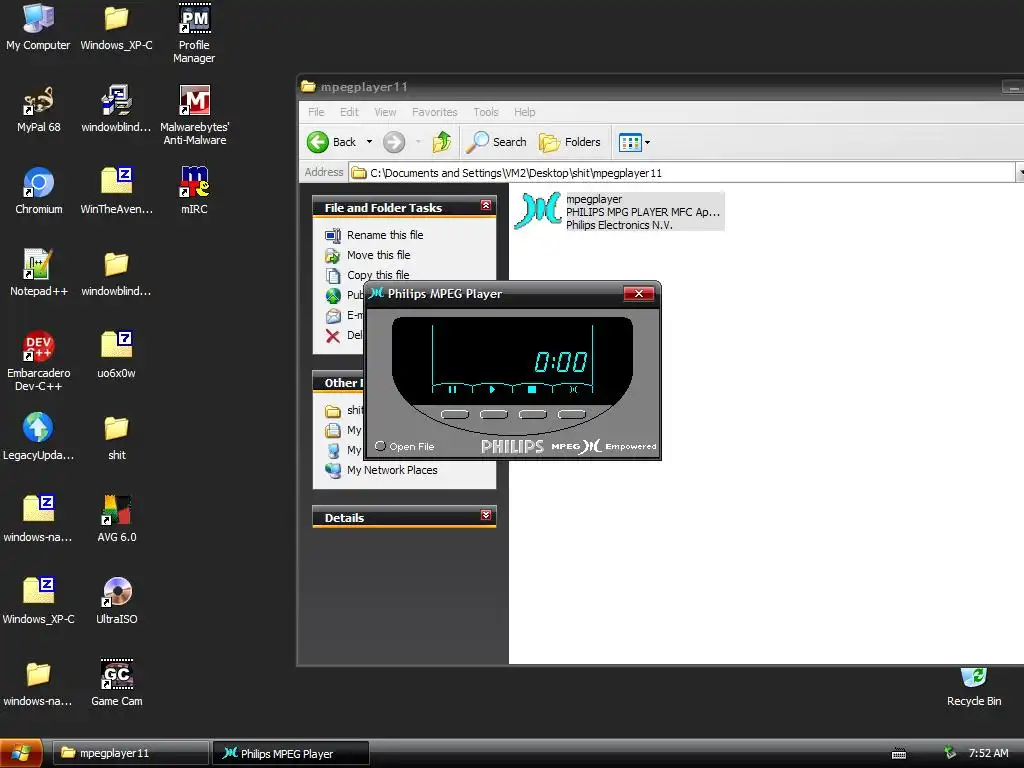Click the time display showing 0:00
This screenshot has width=1024, height=768.
pos(561,361)
